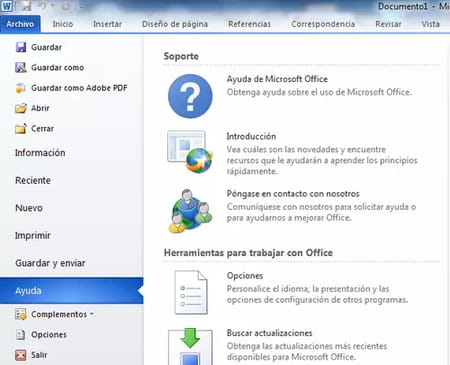Click the Documento1 window title

click(x=402, y=6)
